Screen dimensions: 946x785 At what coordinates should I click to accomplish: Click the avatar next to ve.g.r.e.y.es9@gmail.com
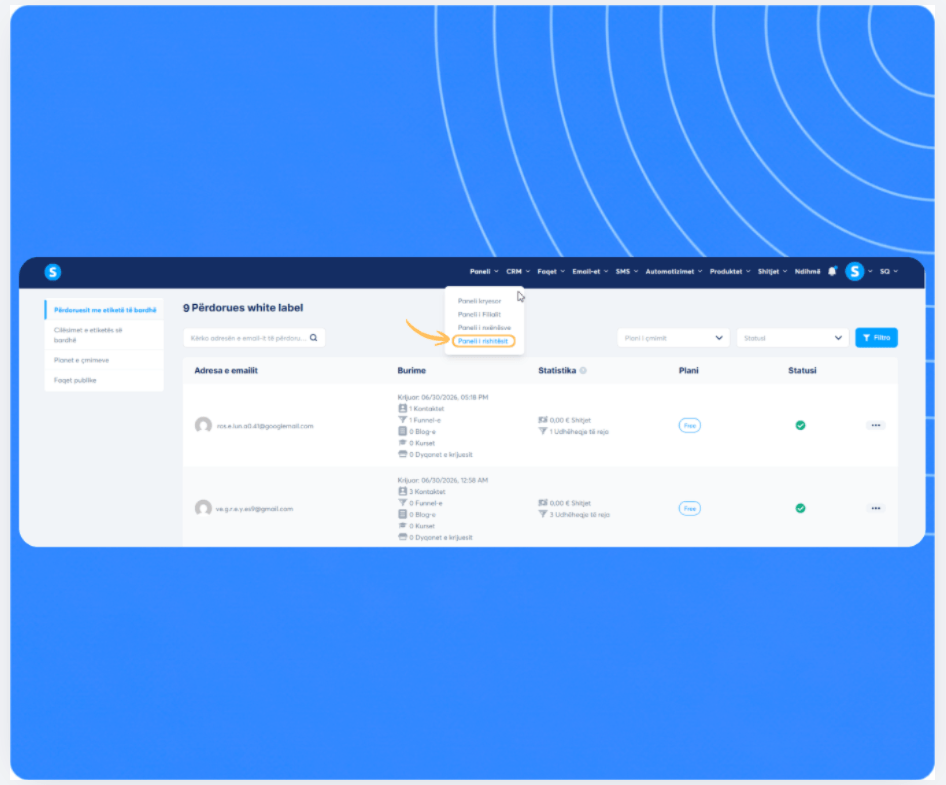coord(203,508)
